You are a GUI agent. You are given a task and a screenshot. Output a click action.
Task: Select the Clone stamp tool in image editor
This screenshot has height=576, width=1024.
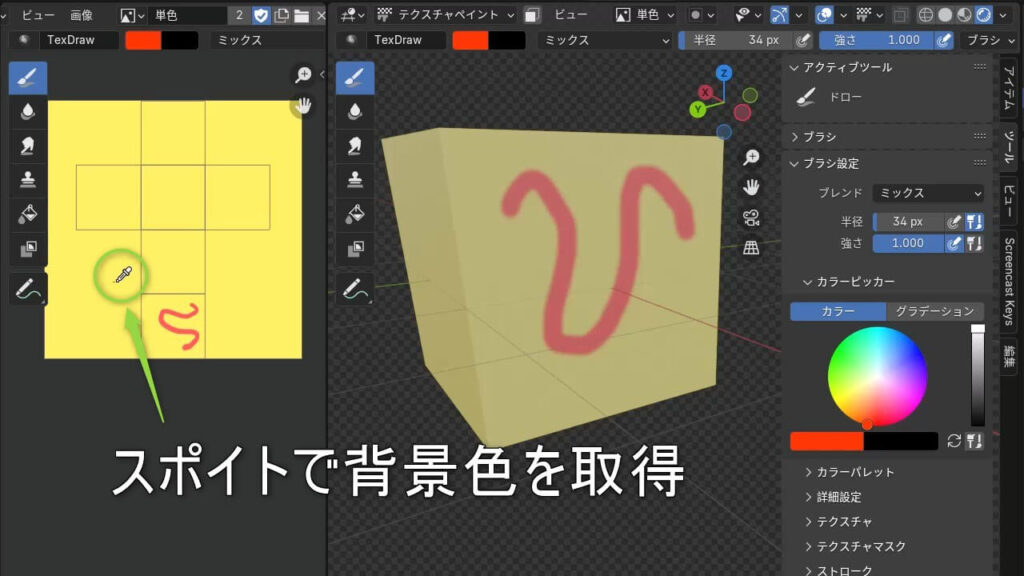tap(27, 180)
